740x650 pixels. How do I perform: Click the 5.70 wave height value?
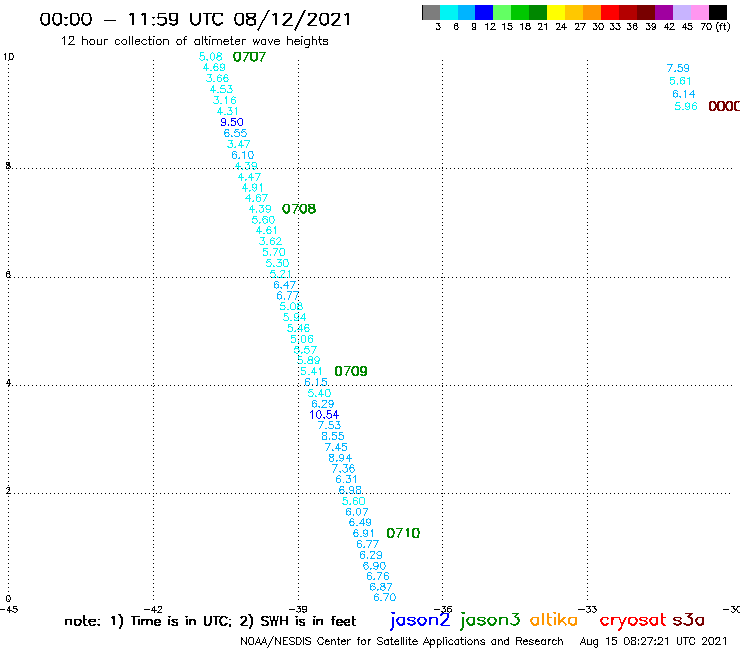point(274,253)
